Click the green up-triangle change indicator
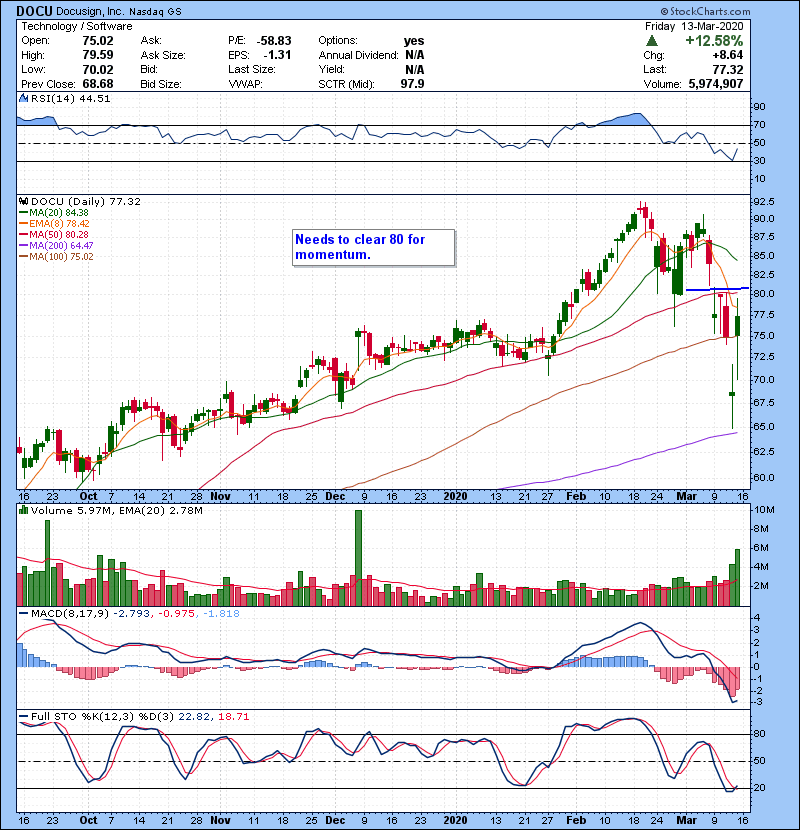Image resolution: width=800 pixels, height=830 pixels. coord(652,41)
